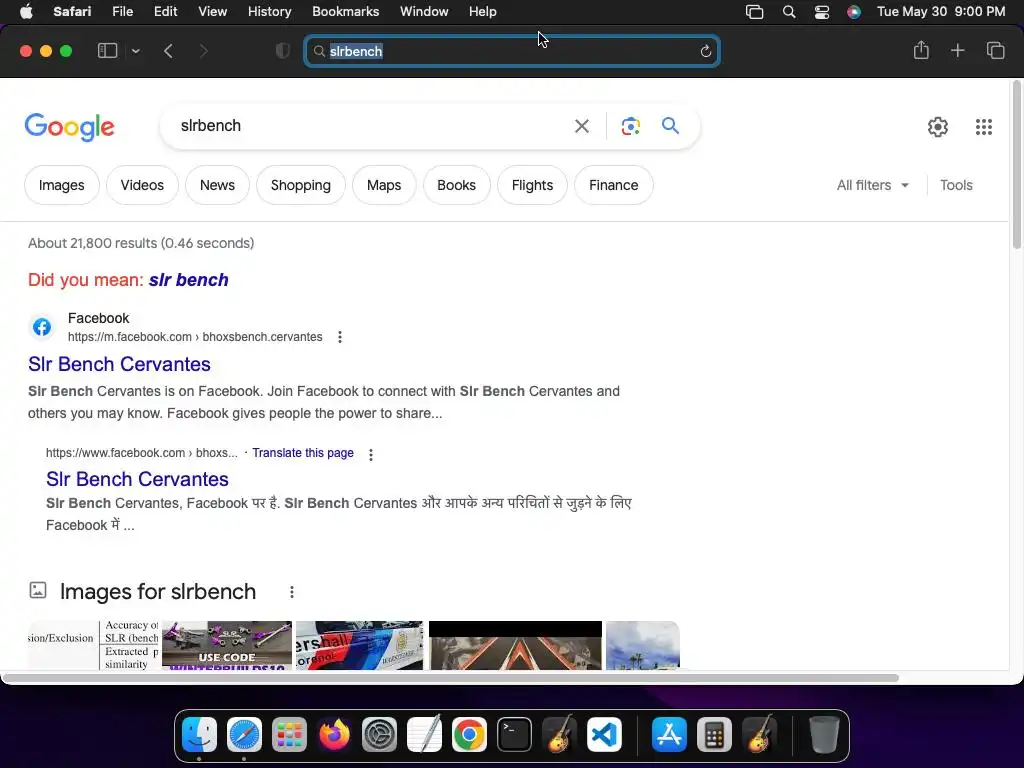Open Finder from the Dock
The width and height of the screenshot is (1024, 768).
point(199,734)
